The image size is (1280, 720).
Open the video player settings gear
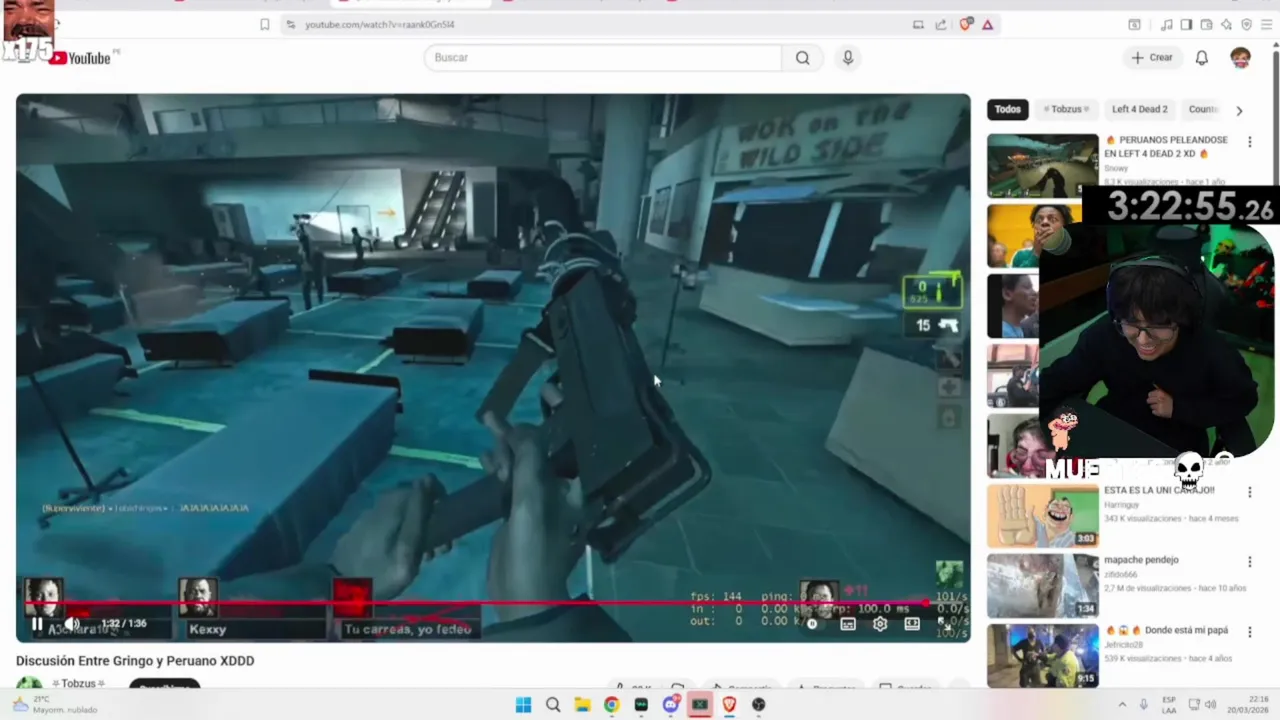coord(880,624)
